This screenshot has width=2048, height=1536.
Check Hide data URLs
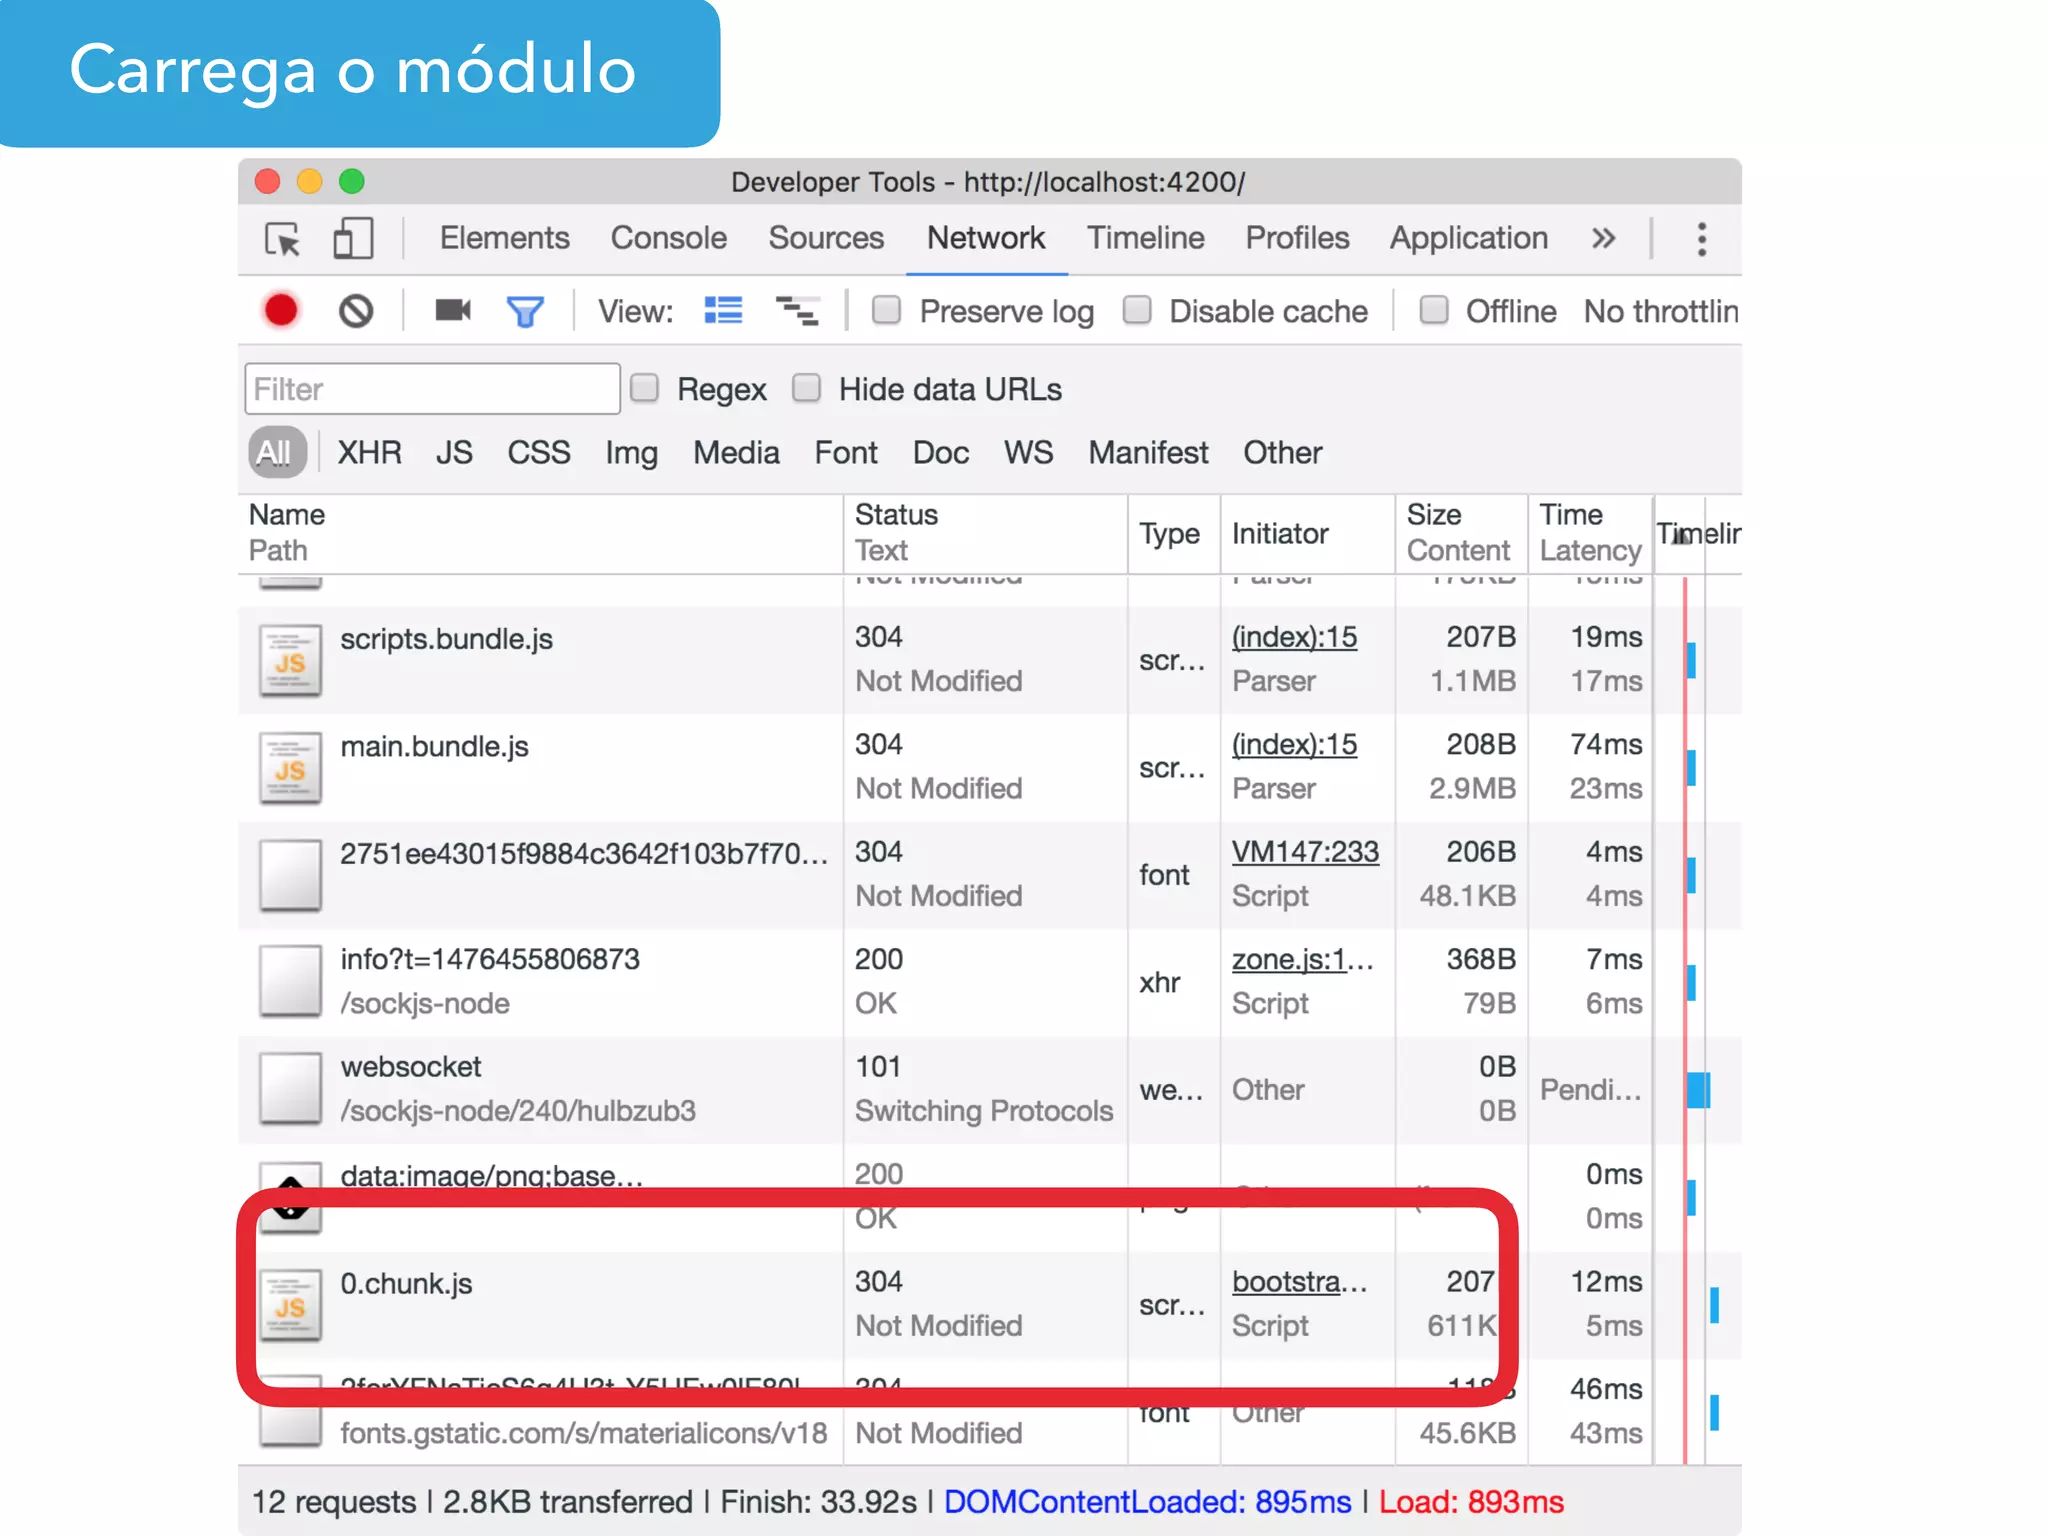(806, 388)
